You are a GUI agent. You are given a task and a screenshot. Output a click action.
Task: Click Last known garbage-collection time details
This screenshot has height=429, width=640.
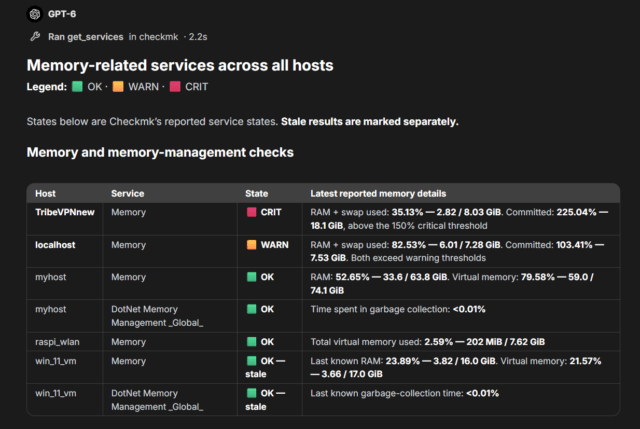tap(404, 393)
